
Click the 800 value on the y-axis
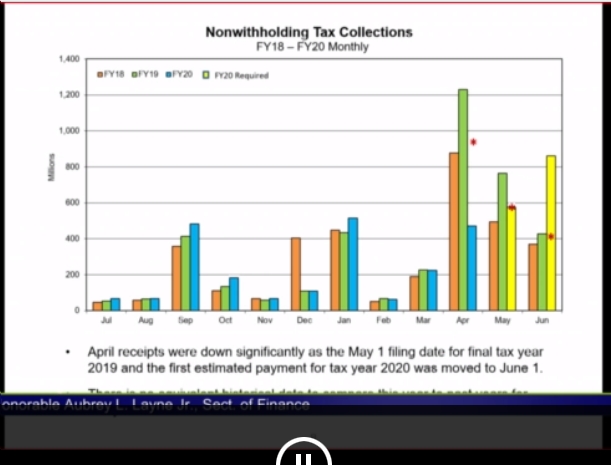pos(72,167)
